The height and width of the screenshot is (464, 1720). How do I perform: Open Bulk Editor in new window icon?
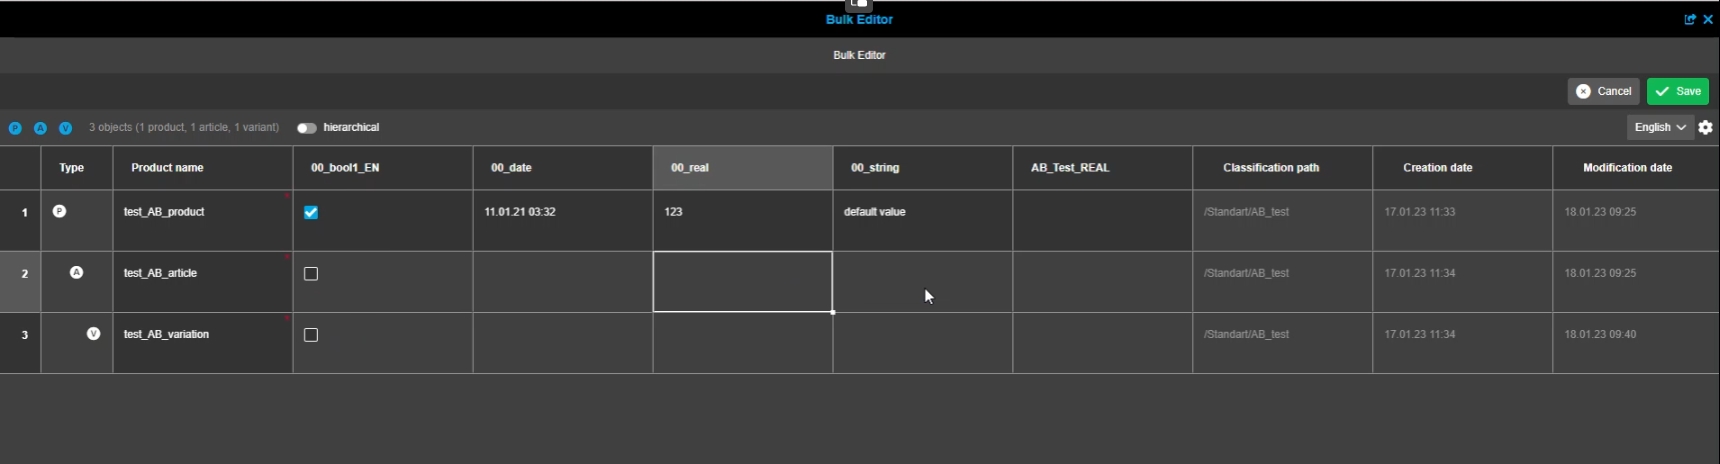pyautogui.click(x=1690, y=19)
